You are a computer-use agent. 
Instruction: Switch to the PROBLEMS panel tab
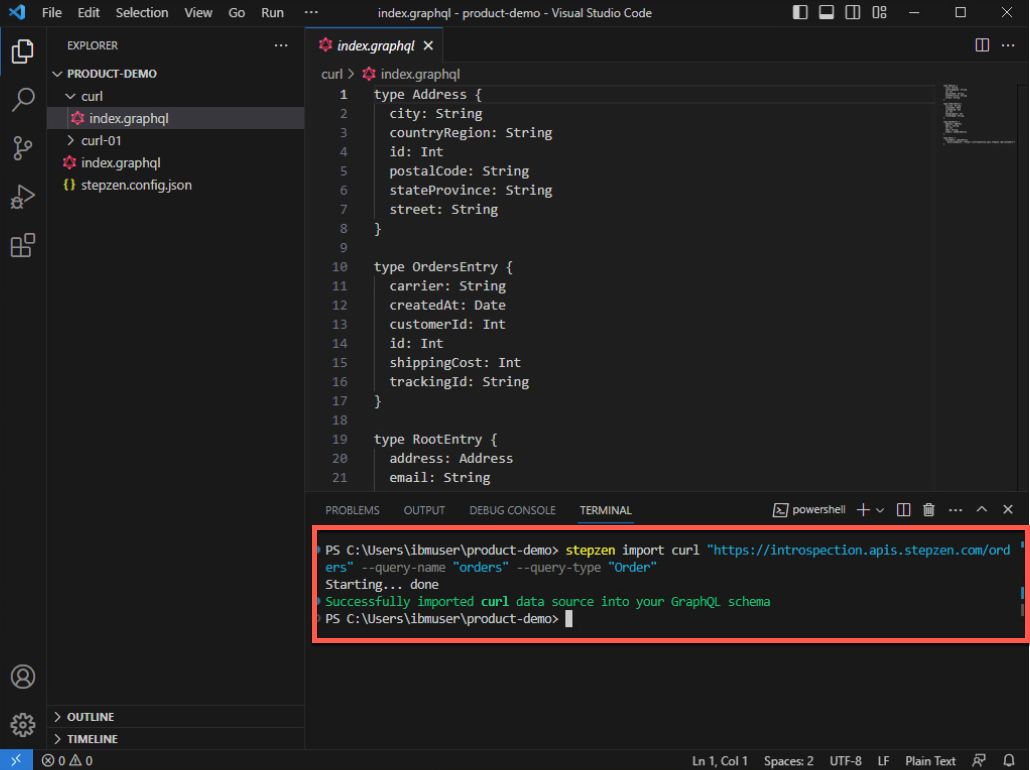point(352,510)
